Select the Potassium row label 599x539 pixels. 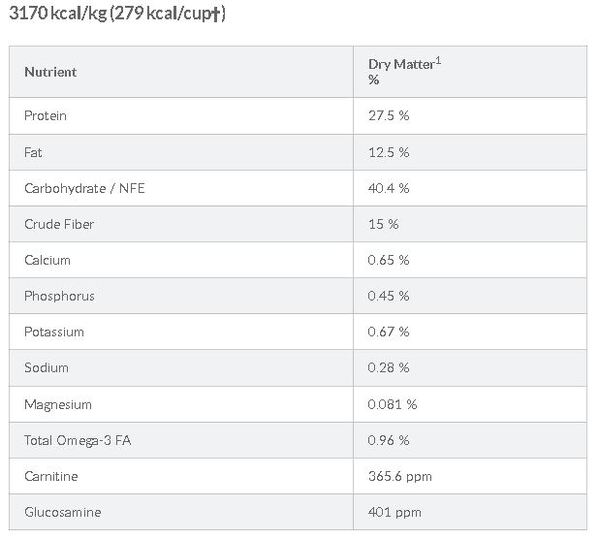54,332
